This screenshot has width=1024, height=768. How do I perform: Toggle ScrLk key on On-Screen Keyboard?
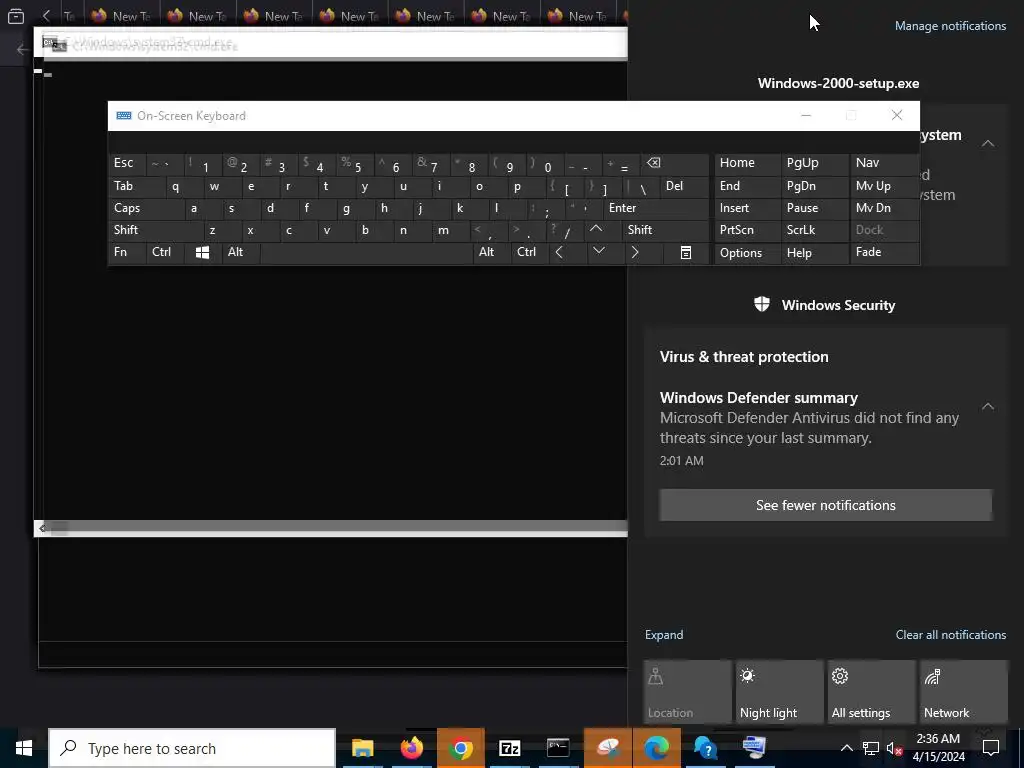pyautogui.click(x=814, y=230)
